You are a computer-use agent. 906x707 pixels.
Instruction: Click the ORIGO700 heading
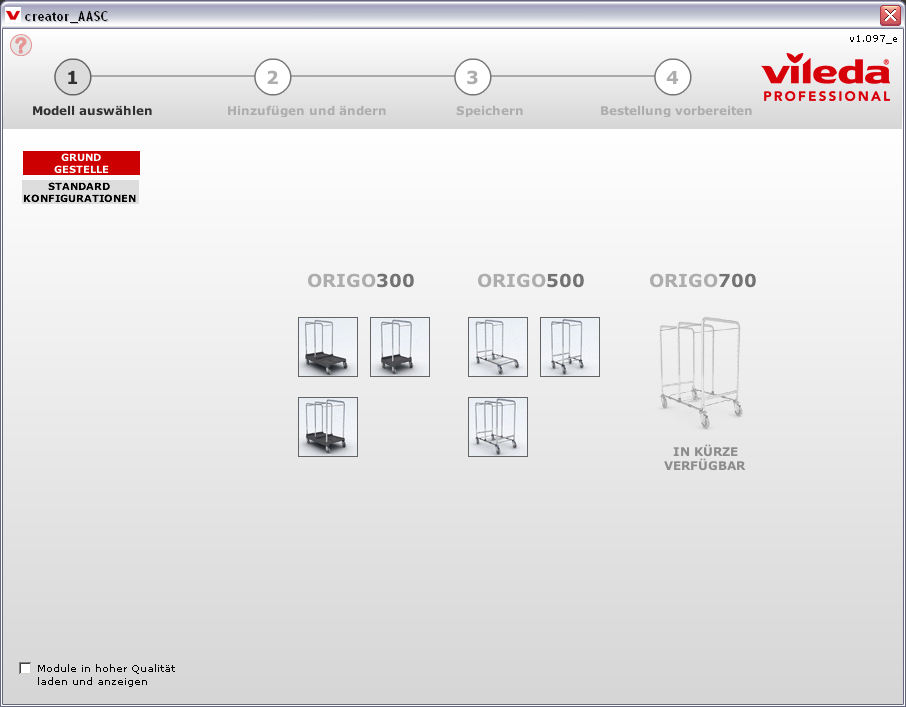703,281
